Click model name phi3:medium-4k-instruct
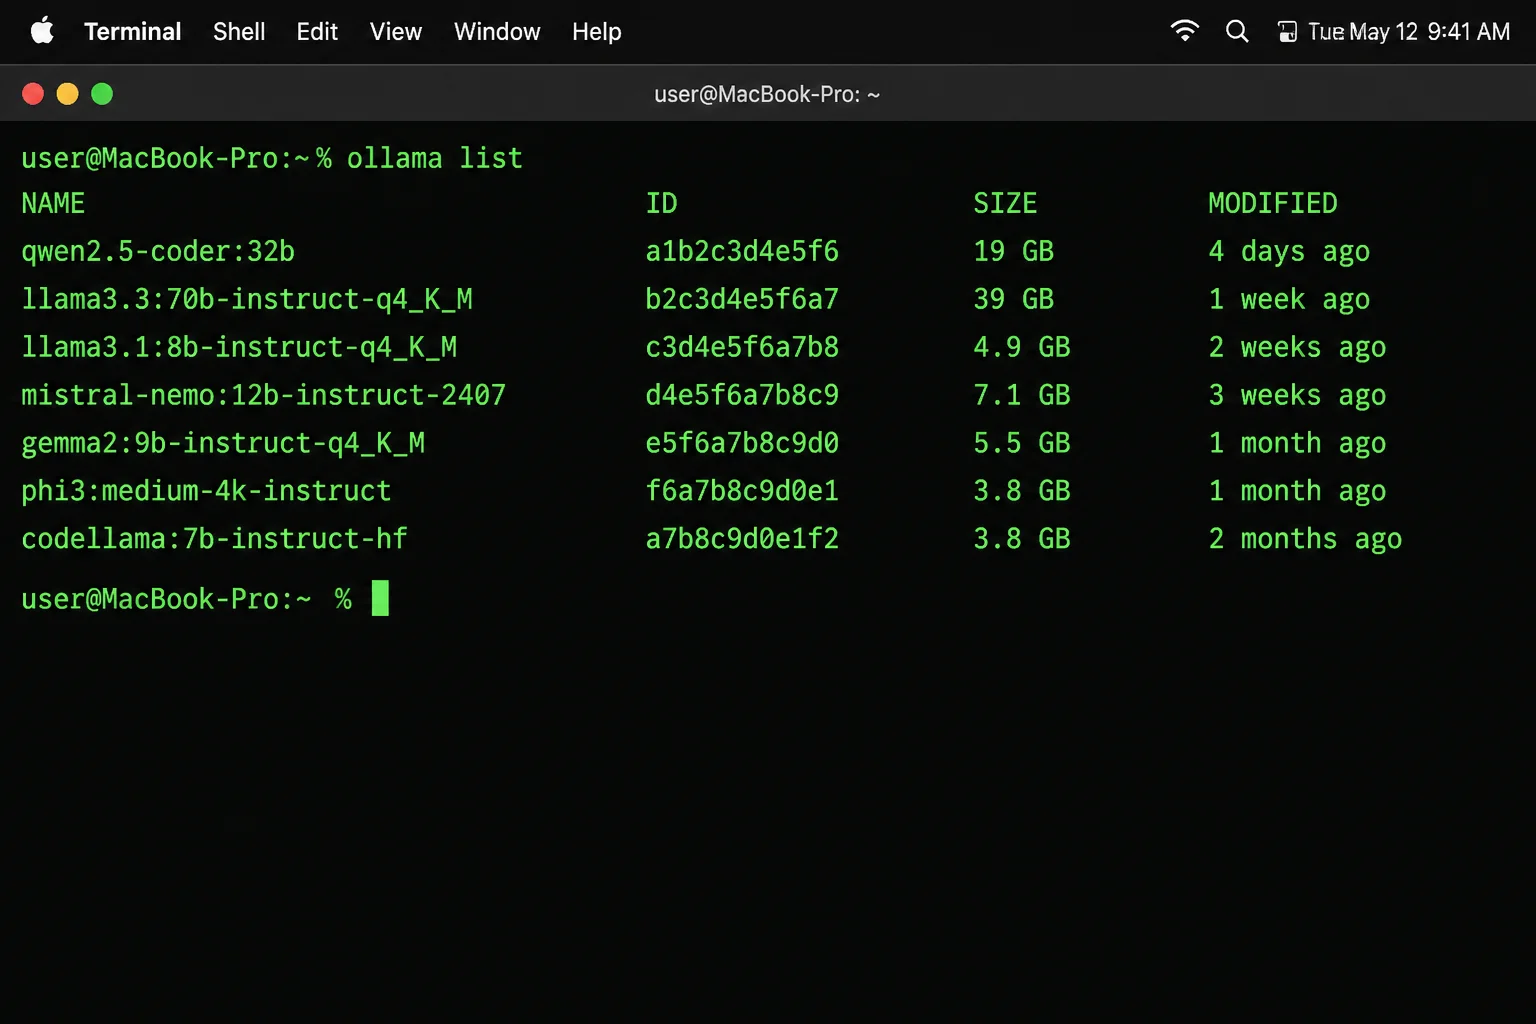Screen dimensions: 1536x1024 click(206, 491)
